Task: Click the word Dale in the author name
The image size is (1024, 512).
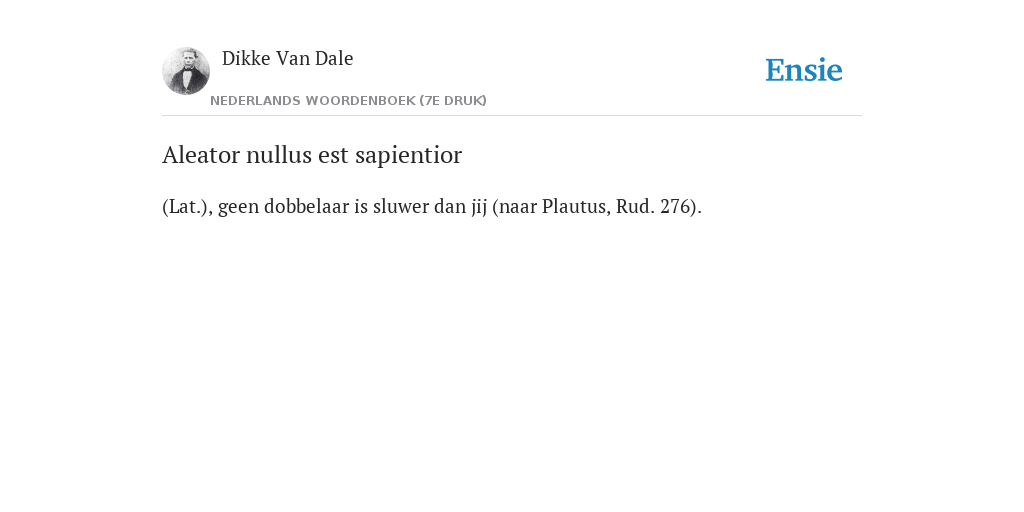Action: click(334, 58)
